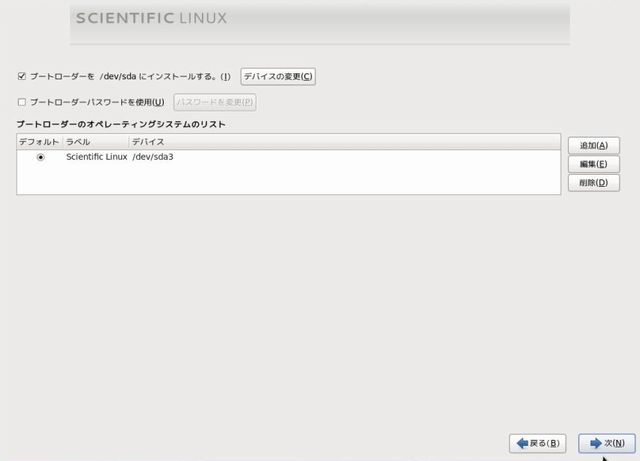
Task: Click the Scientific Linux banner logo
Action: coord(152,18)
